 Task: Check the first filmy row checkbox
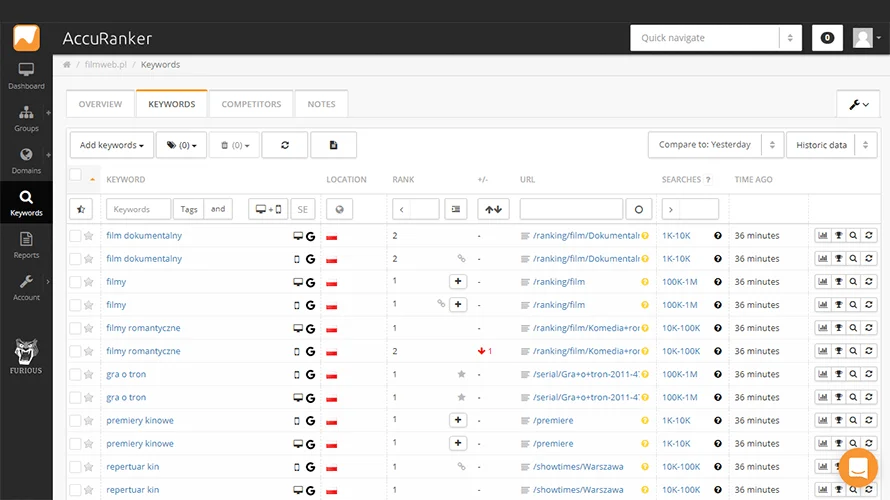click(75, 282)
